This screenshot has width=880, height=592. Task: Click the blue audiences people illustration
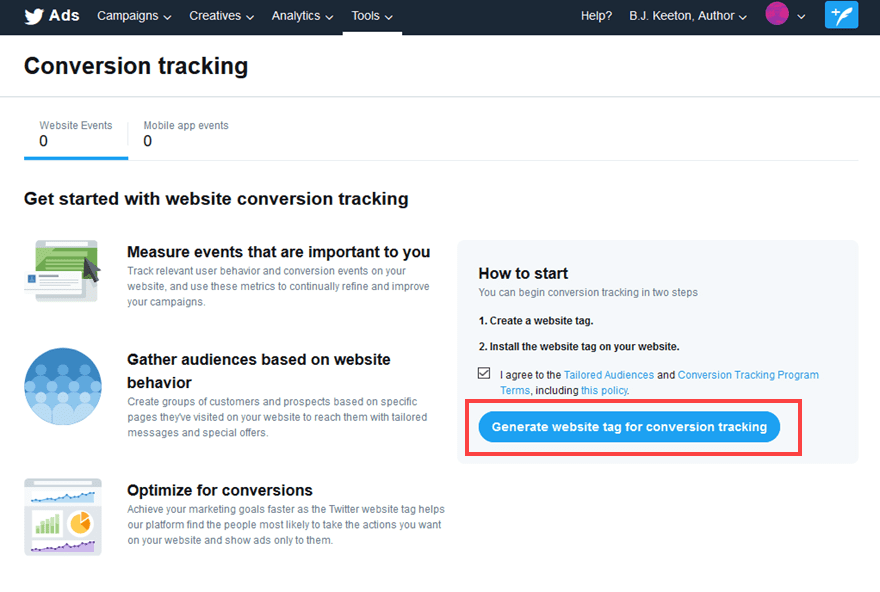coord(62,386)
